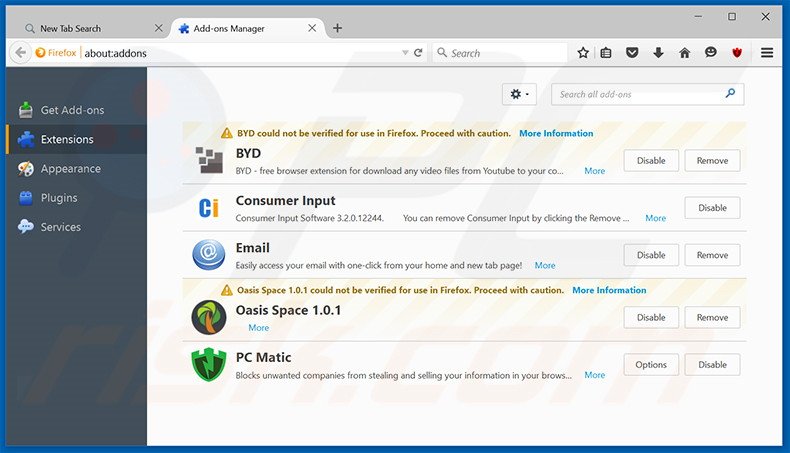Select Extensions in the sidebar
Screen dimensions: 790x453
(77, 139)
